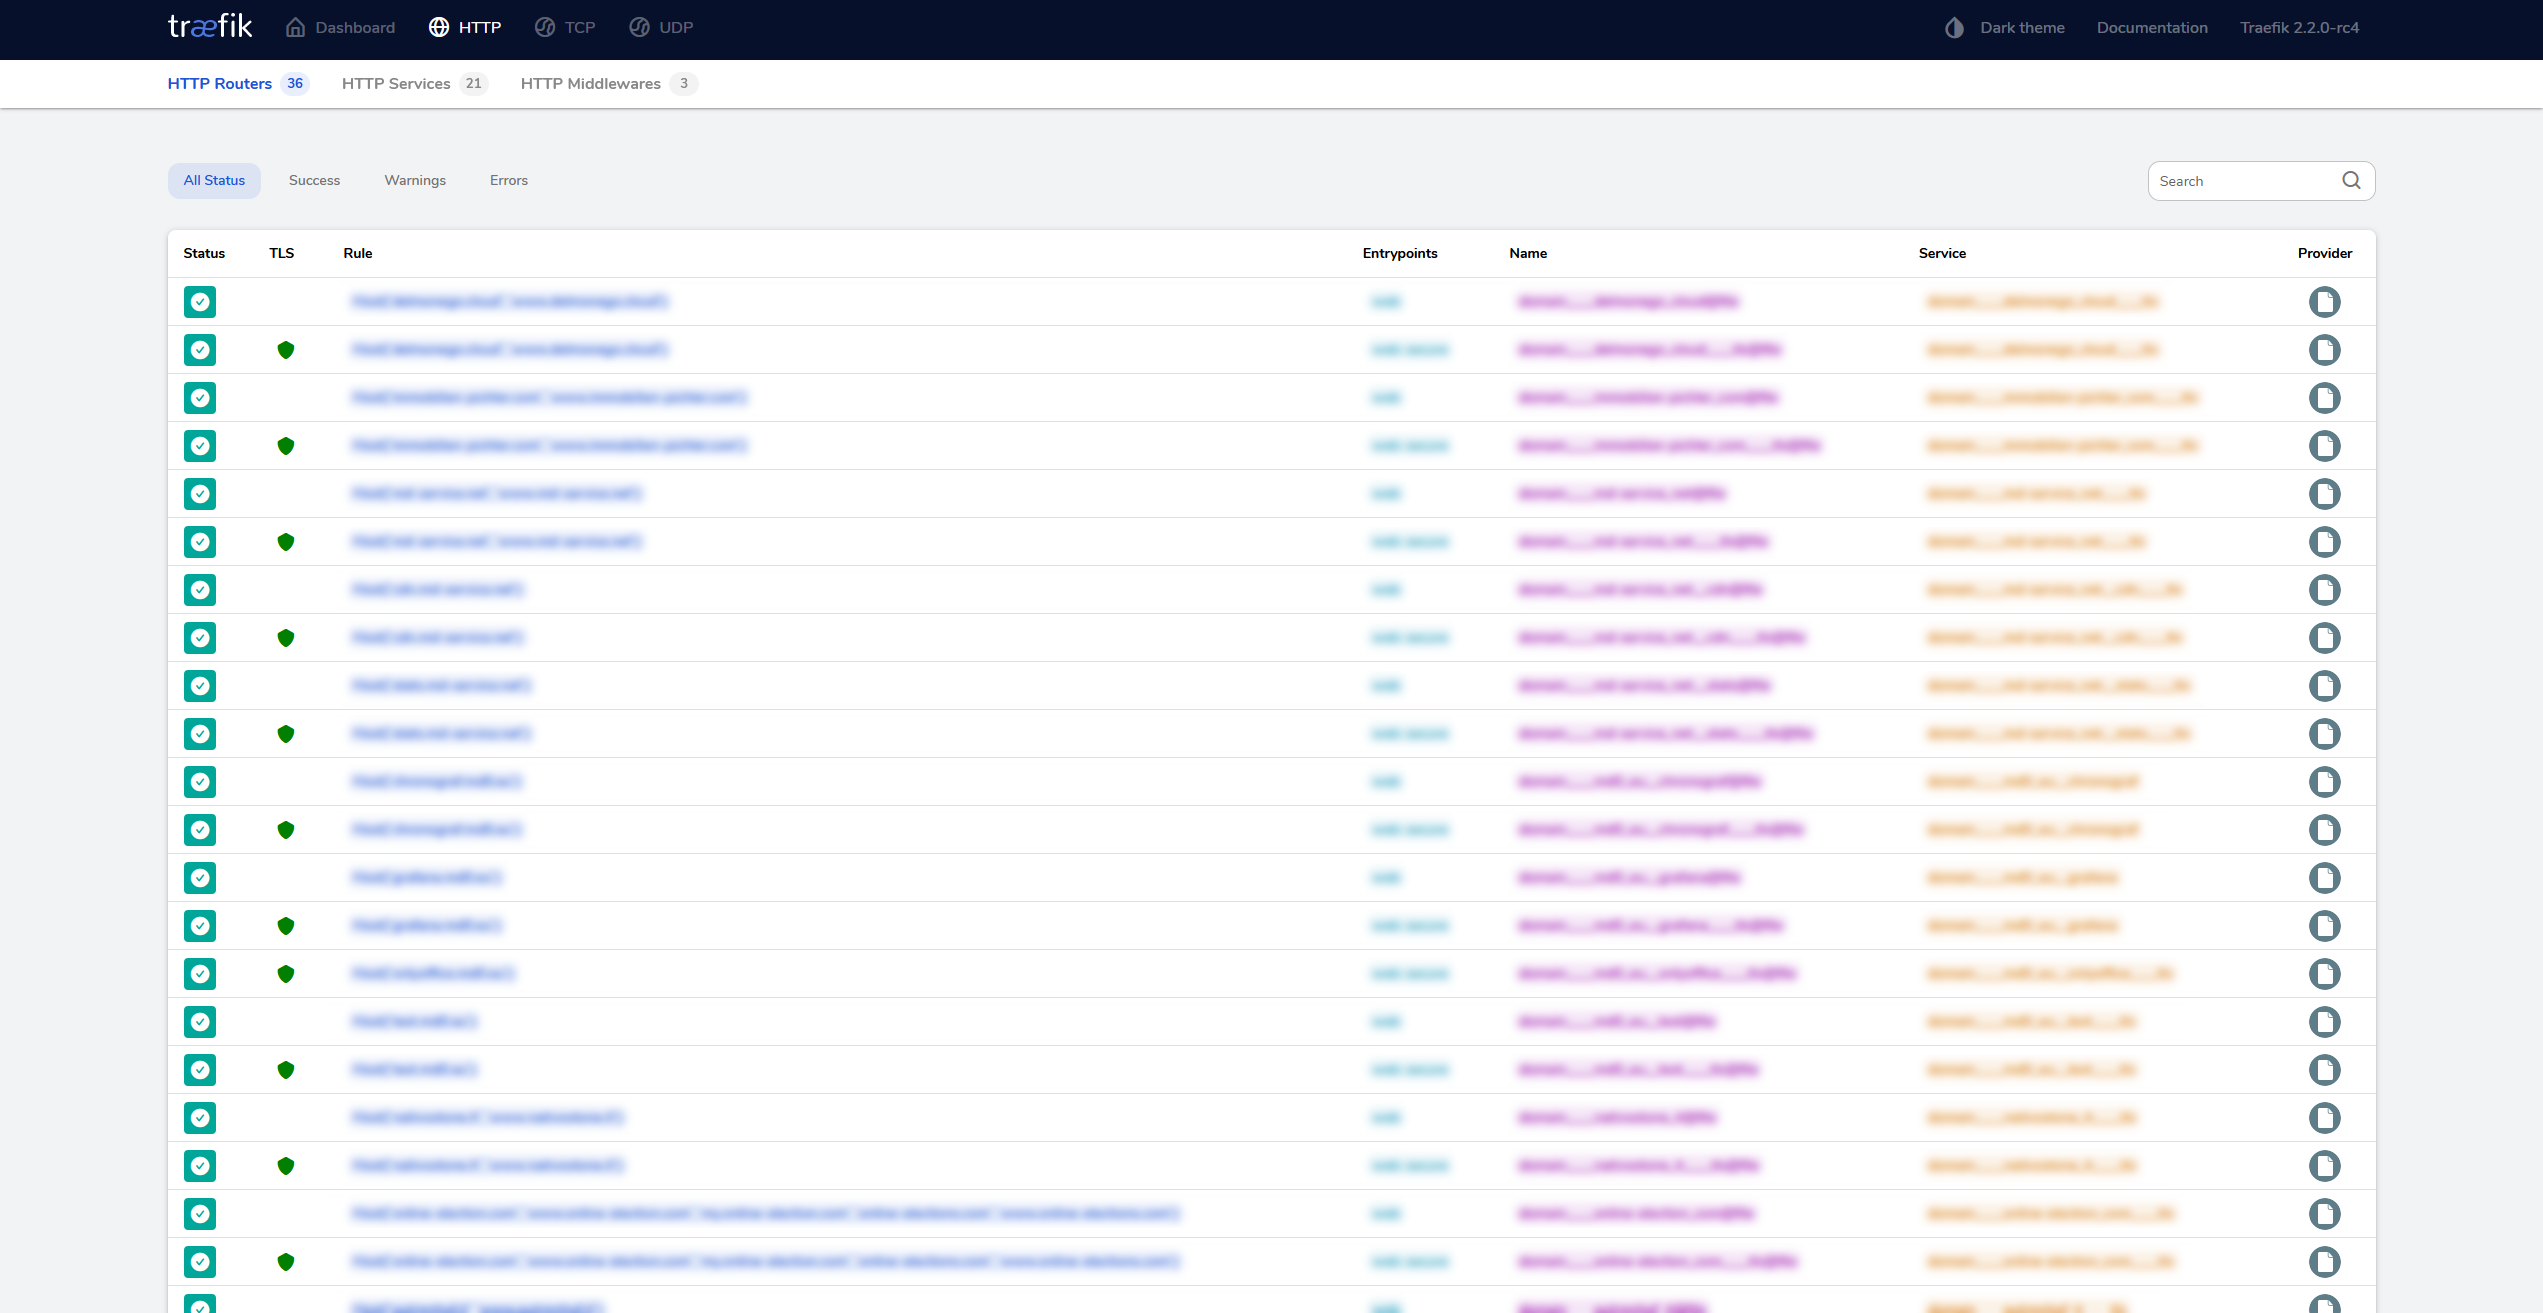Click the file provider icon in the first table row
The image size is (2543, 1313).
(x=2325, y=301)
